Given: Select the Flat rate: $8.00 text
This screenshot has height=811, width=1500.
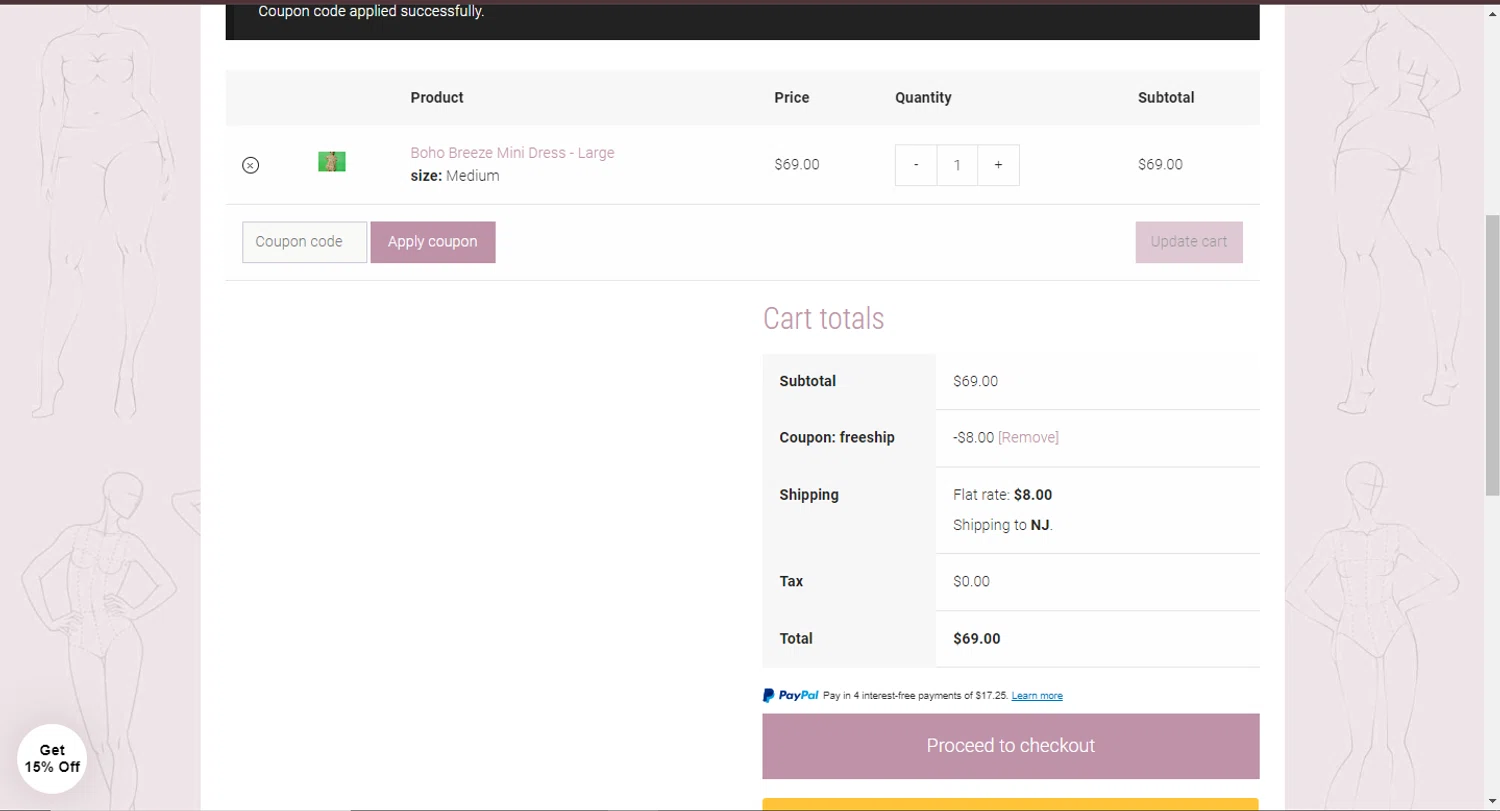Looking at the screenshot, I should coord(1002,495).
